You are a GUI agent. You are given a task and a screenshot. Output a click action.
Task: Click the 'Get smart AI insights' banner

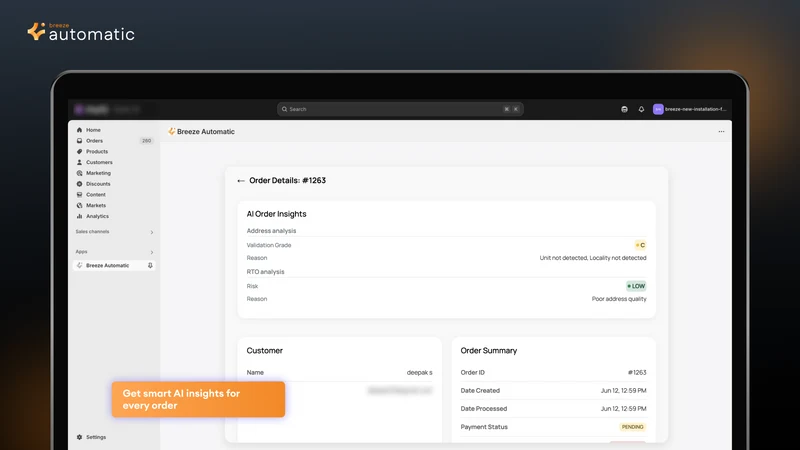(x=198, y=399)
